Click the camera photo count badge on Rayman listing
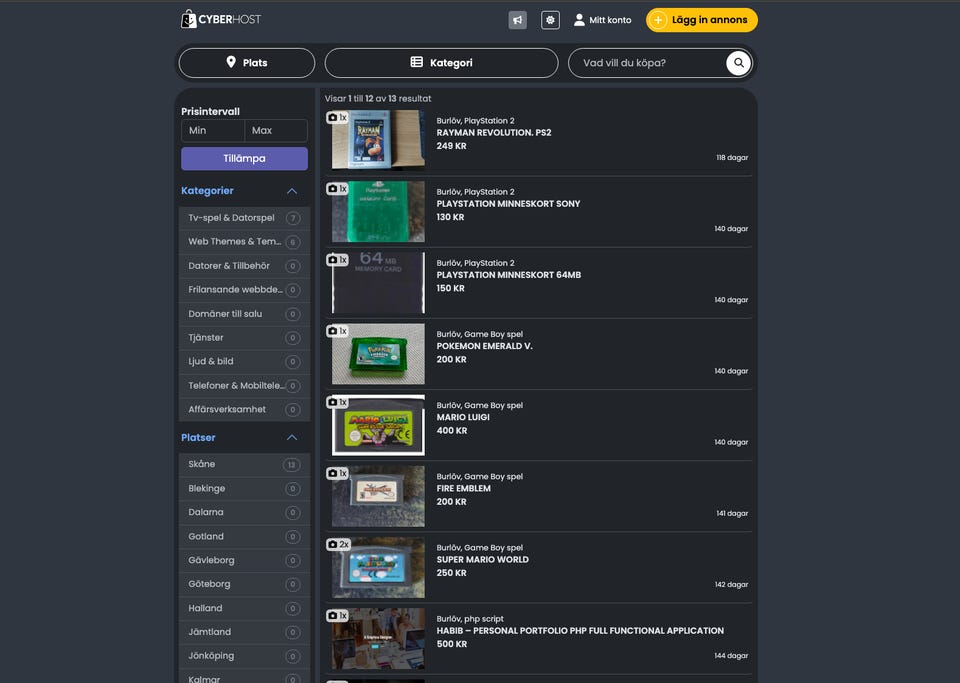The image size is (960, 683). point(337,117)
